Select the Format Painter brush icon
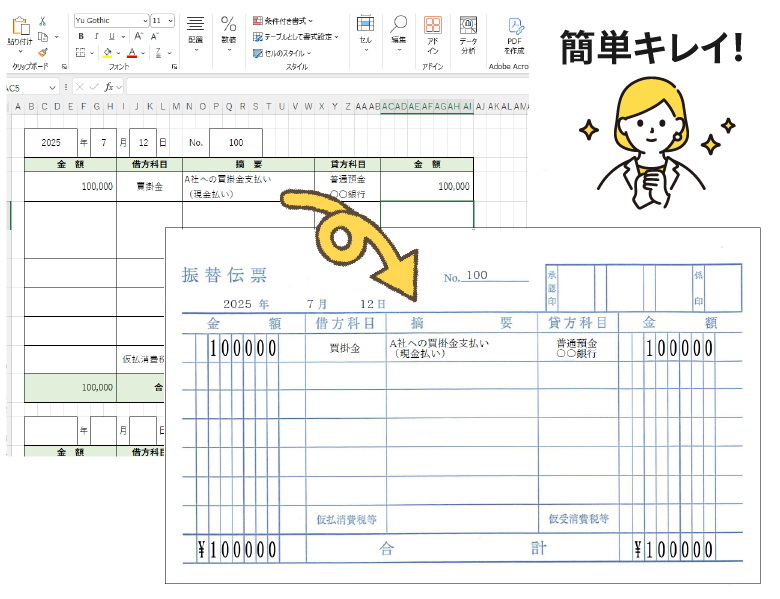The width and height of the screenshot is (780, 599). coord(43,52)
